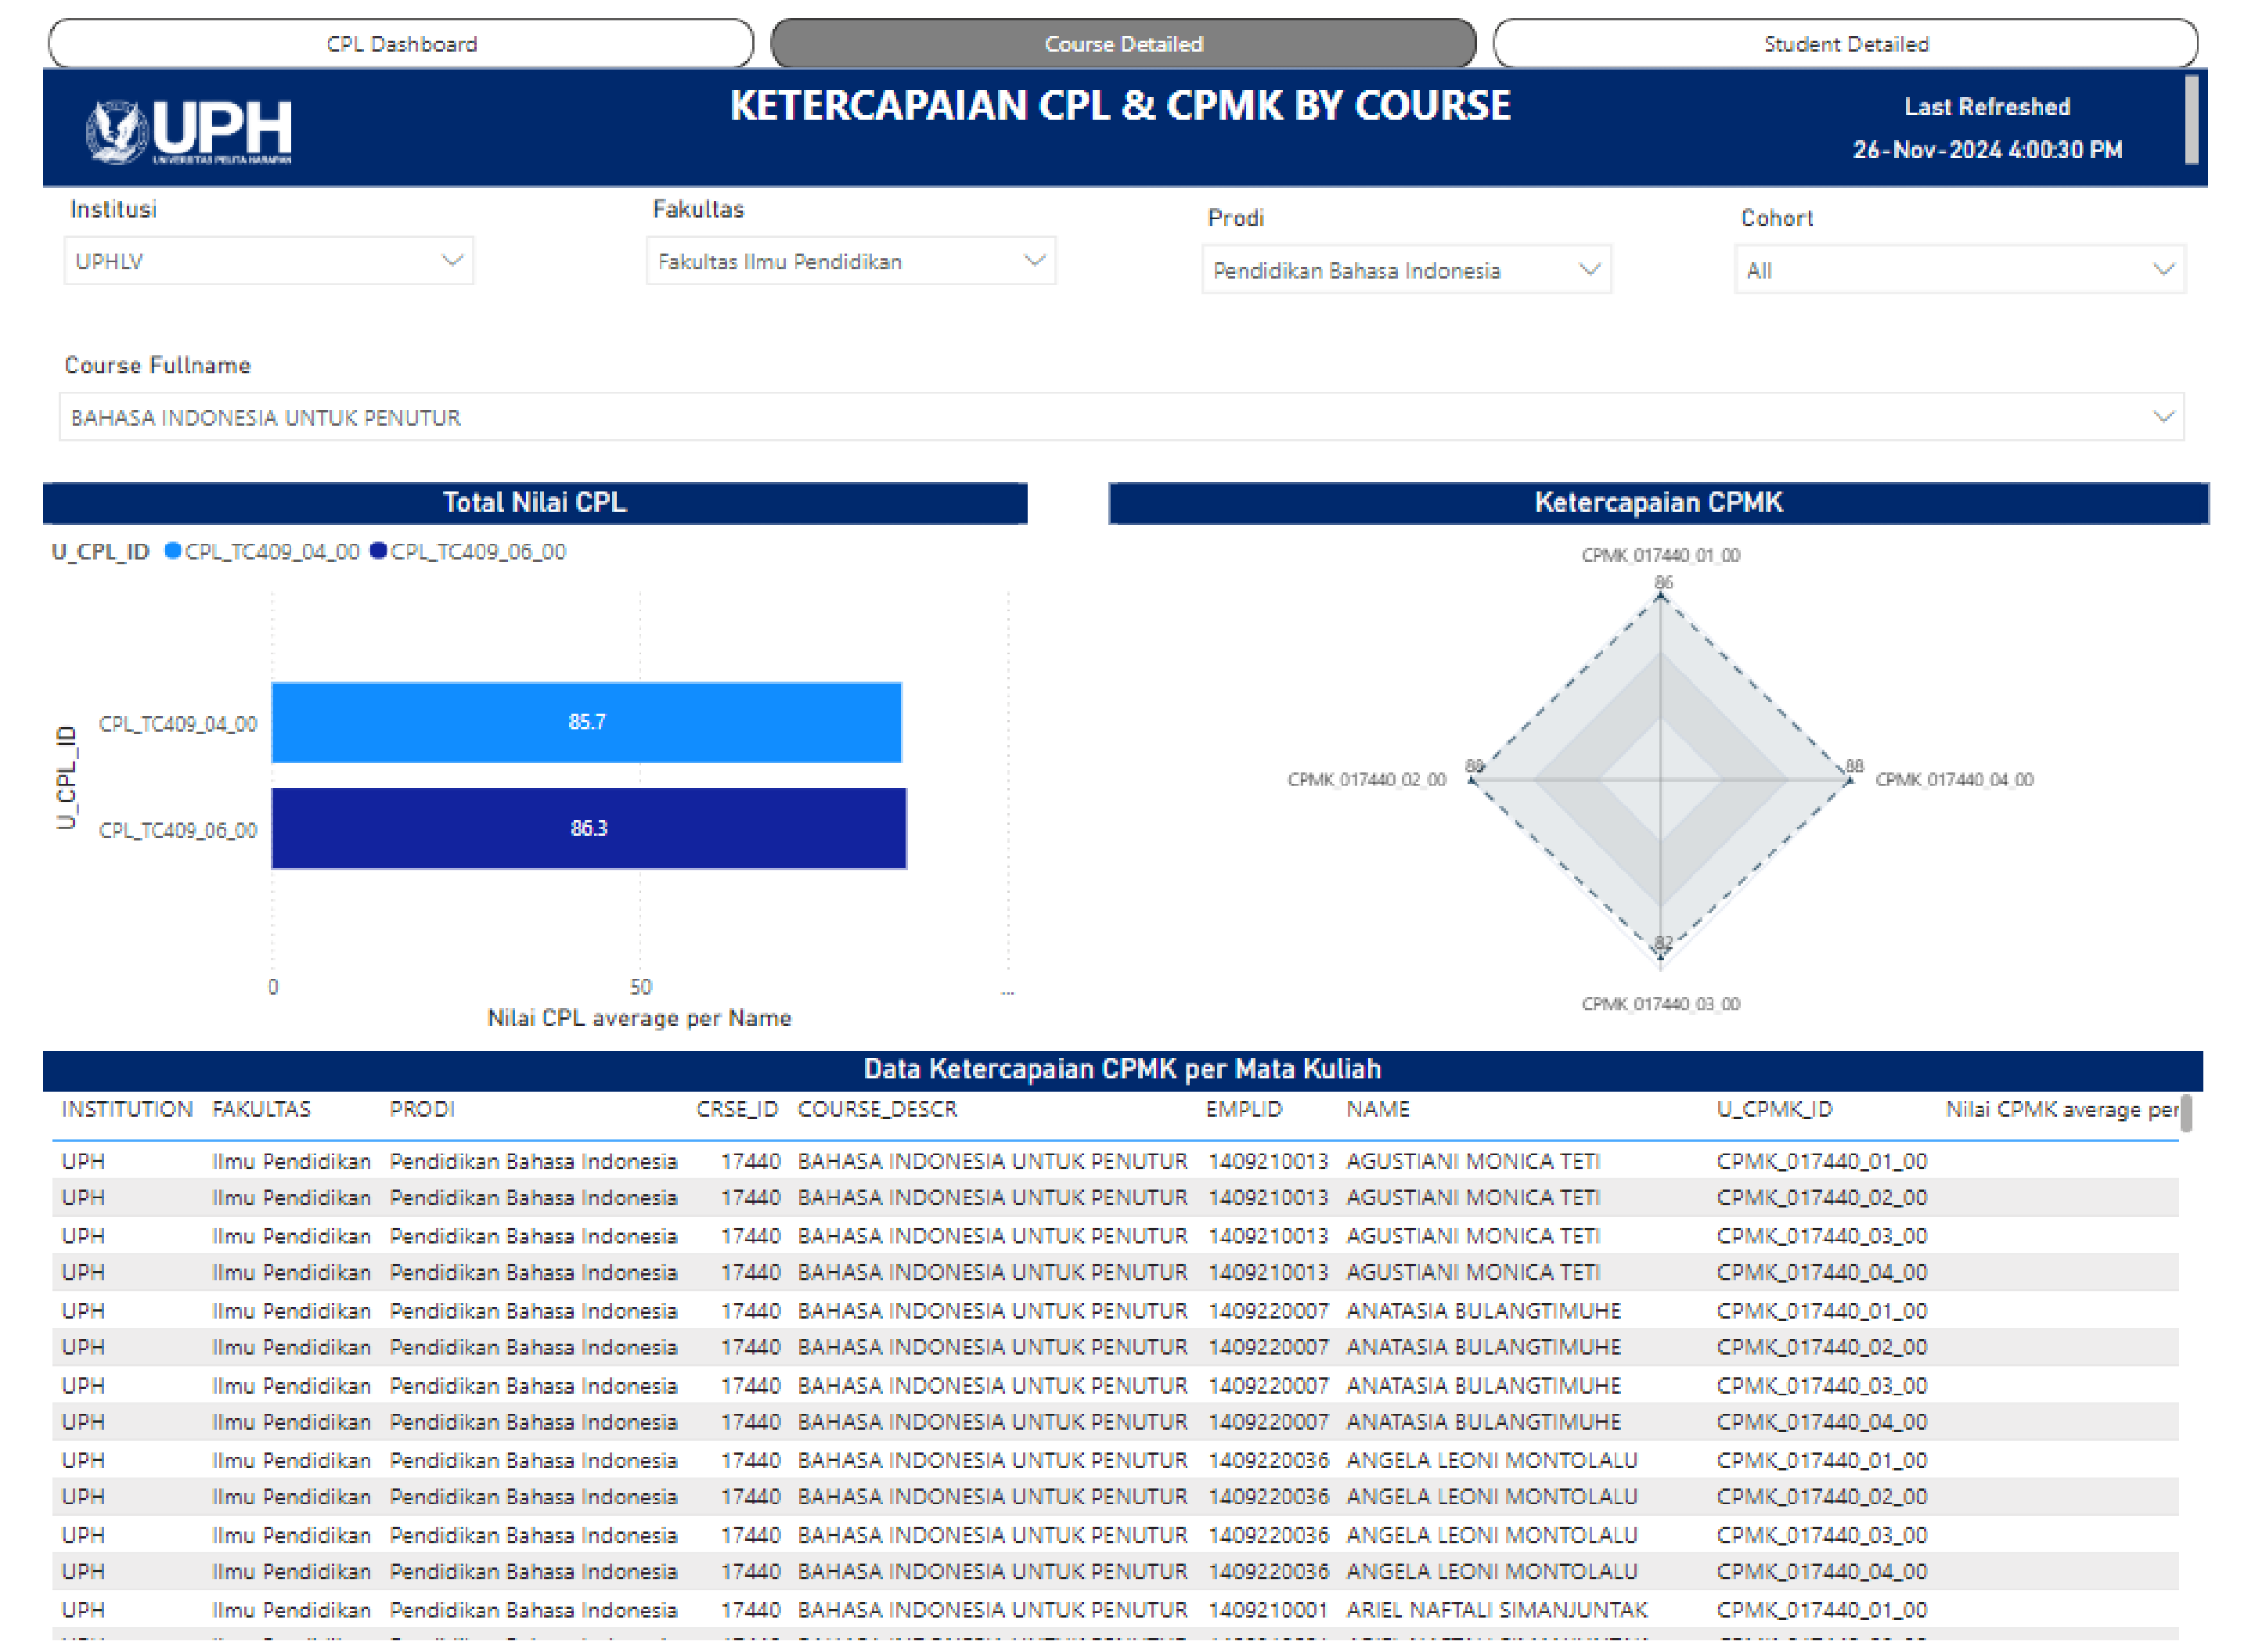Image resolution: width=2255 pixels, height=1652 pixels.
Task: Select the dark blue 86.3 bar
Action: [x=589, y=828]
